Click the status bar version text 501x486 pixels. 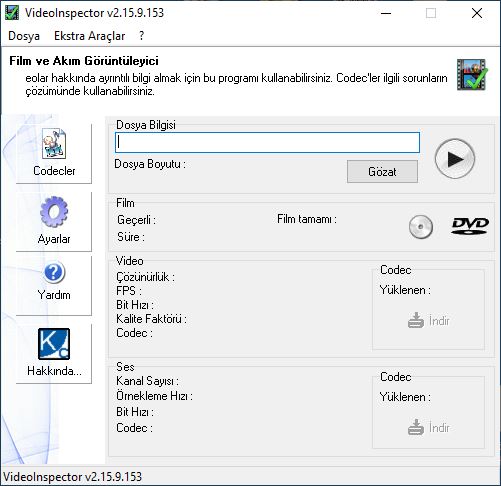(72, 477)
